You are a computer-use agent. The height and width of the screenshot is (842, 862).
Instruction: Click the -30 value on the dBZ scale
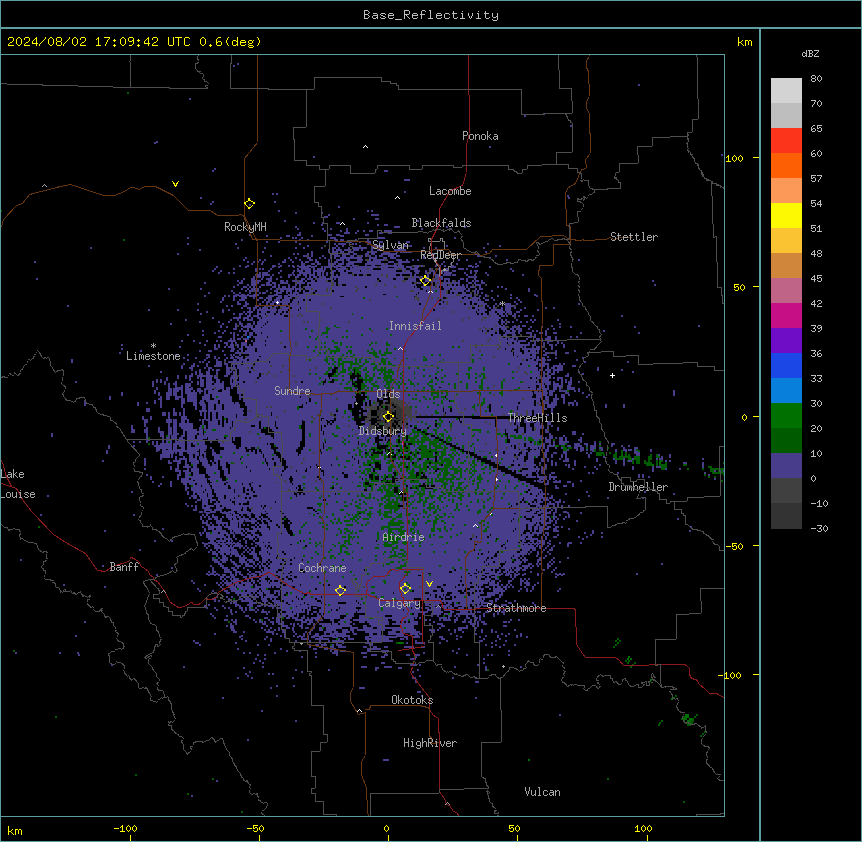(819, 528)
